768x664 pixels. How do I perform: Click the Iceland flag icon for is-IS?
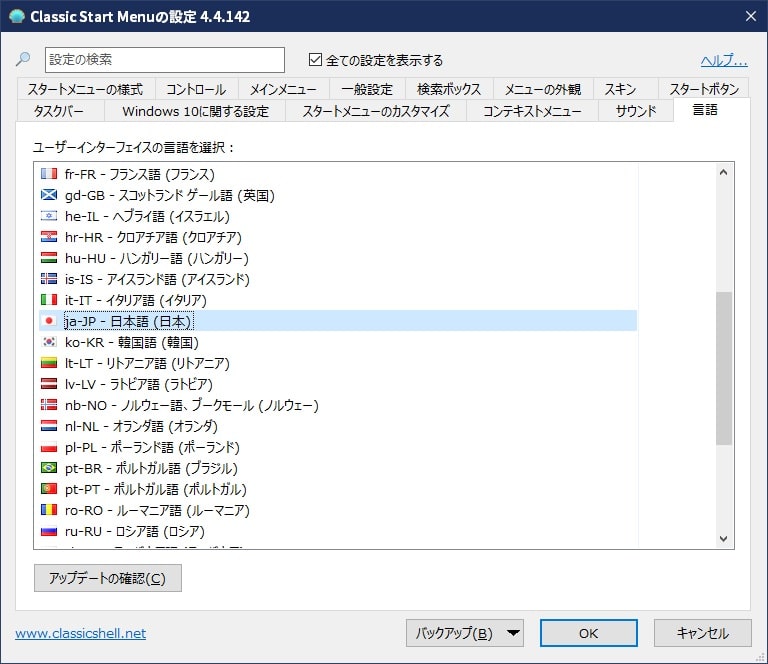tap(48, 279)
